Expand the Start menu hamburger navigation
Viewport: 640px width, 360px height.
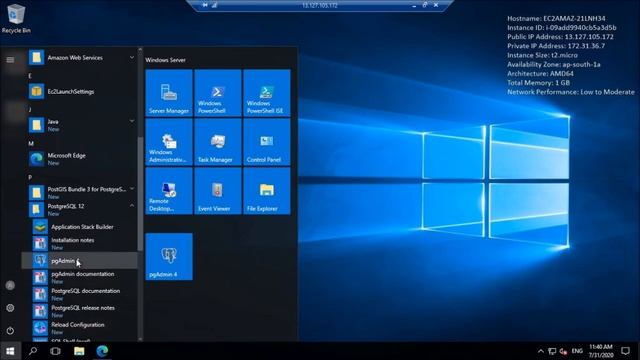(x=10, y=60)
